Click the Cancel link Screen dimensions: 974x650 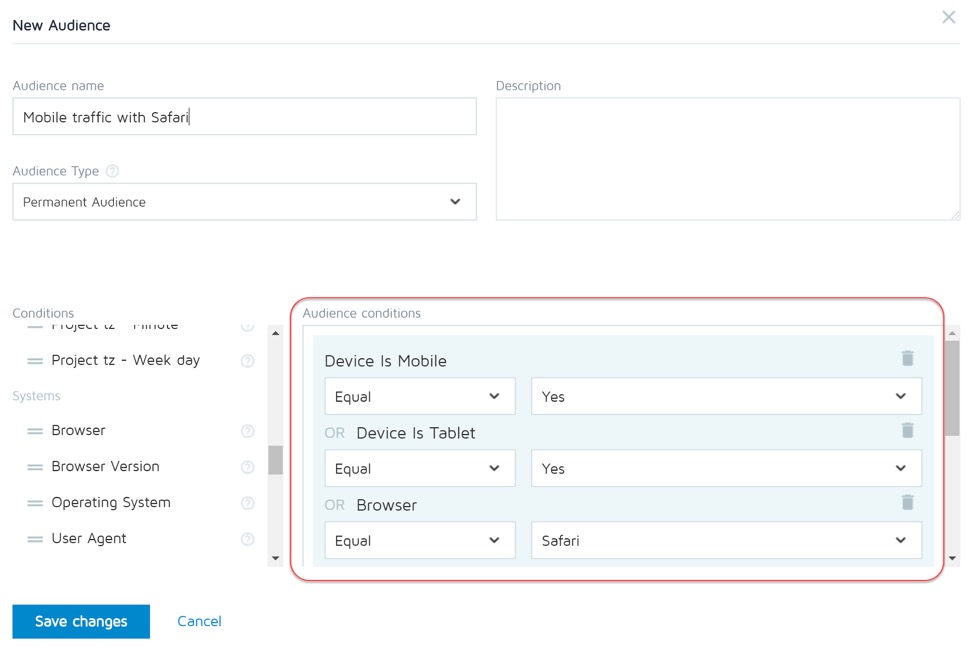199,621
